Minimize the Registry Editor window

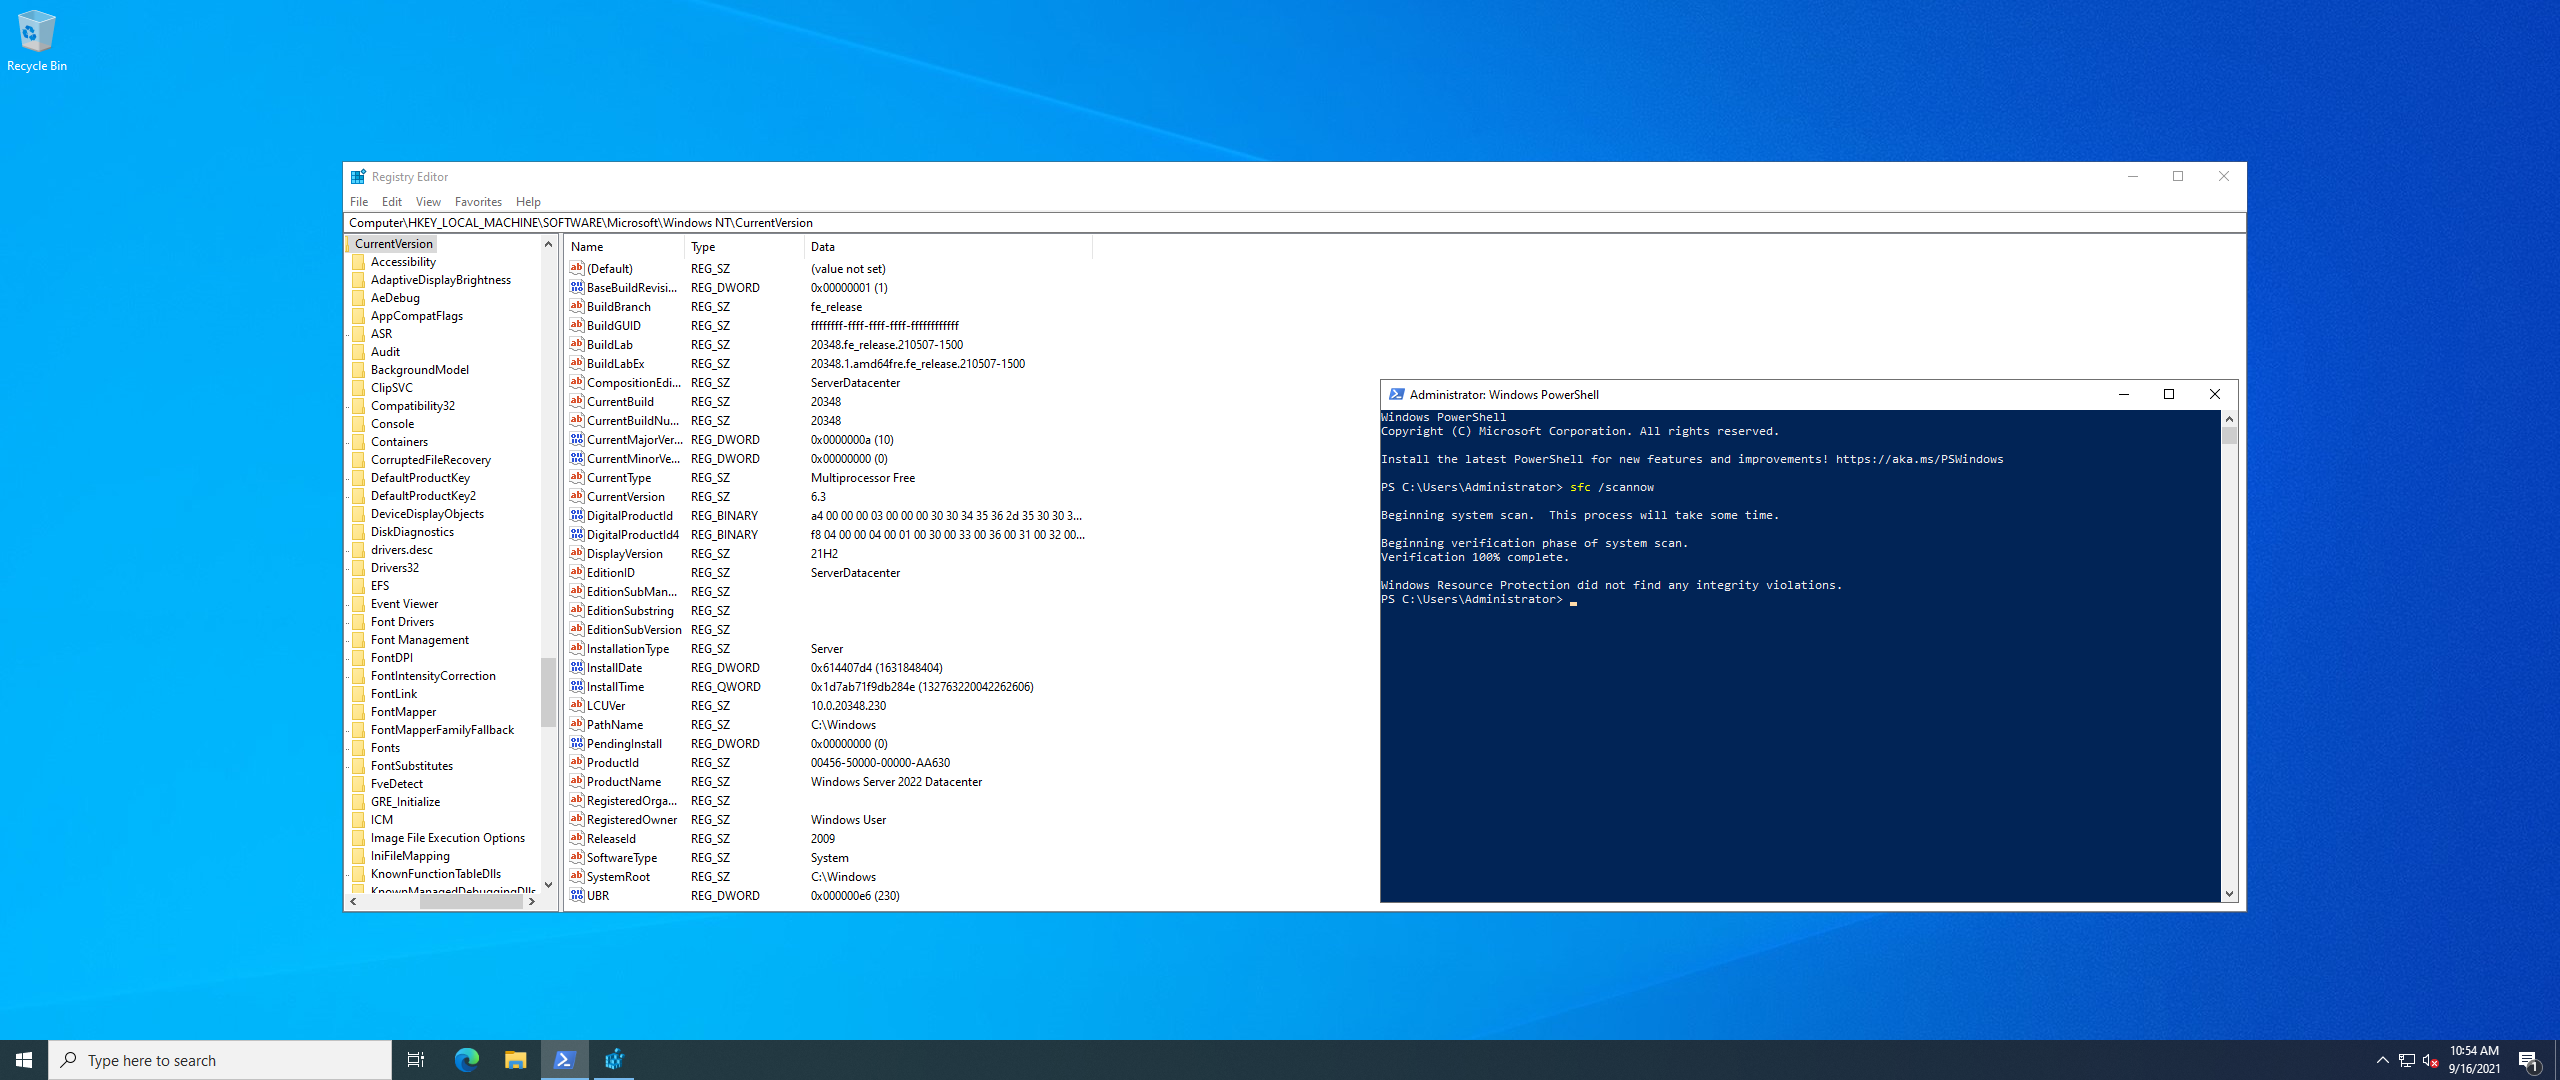point(2133,177)
